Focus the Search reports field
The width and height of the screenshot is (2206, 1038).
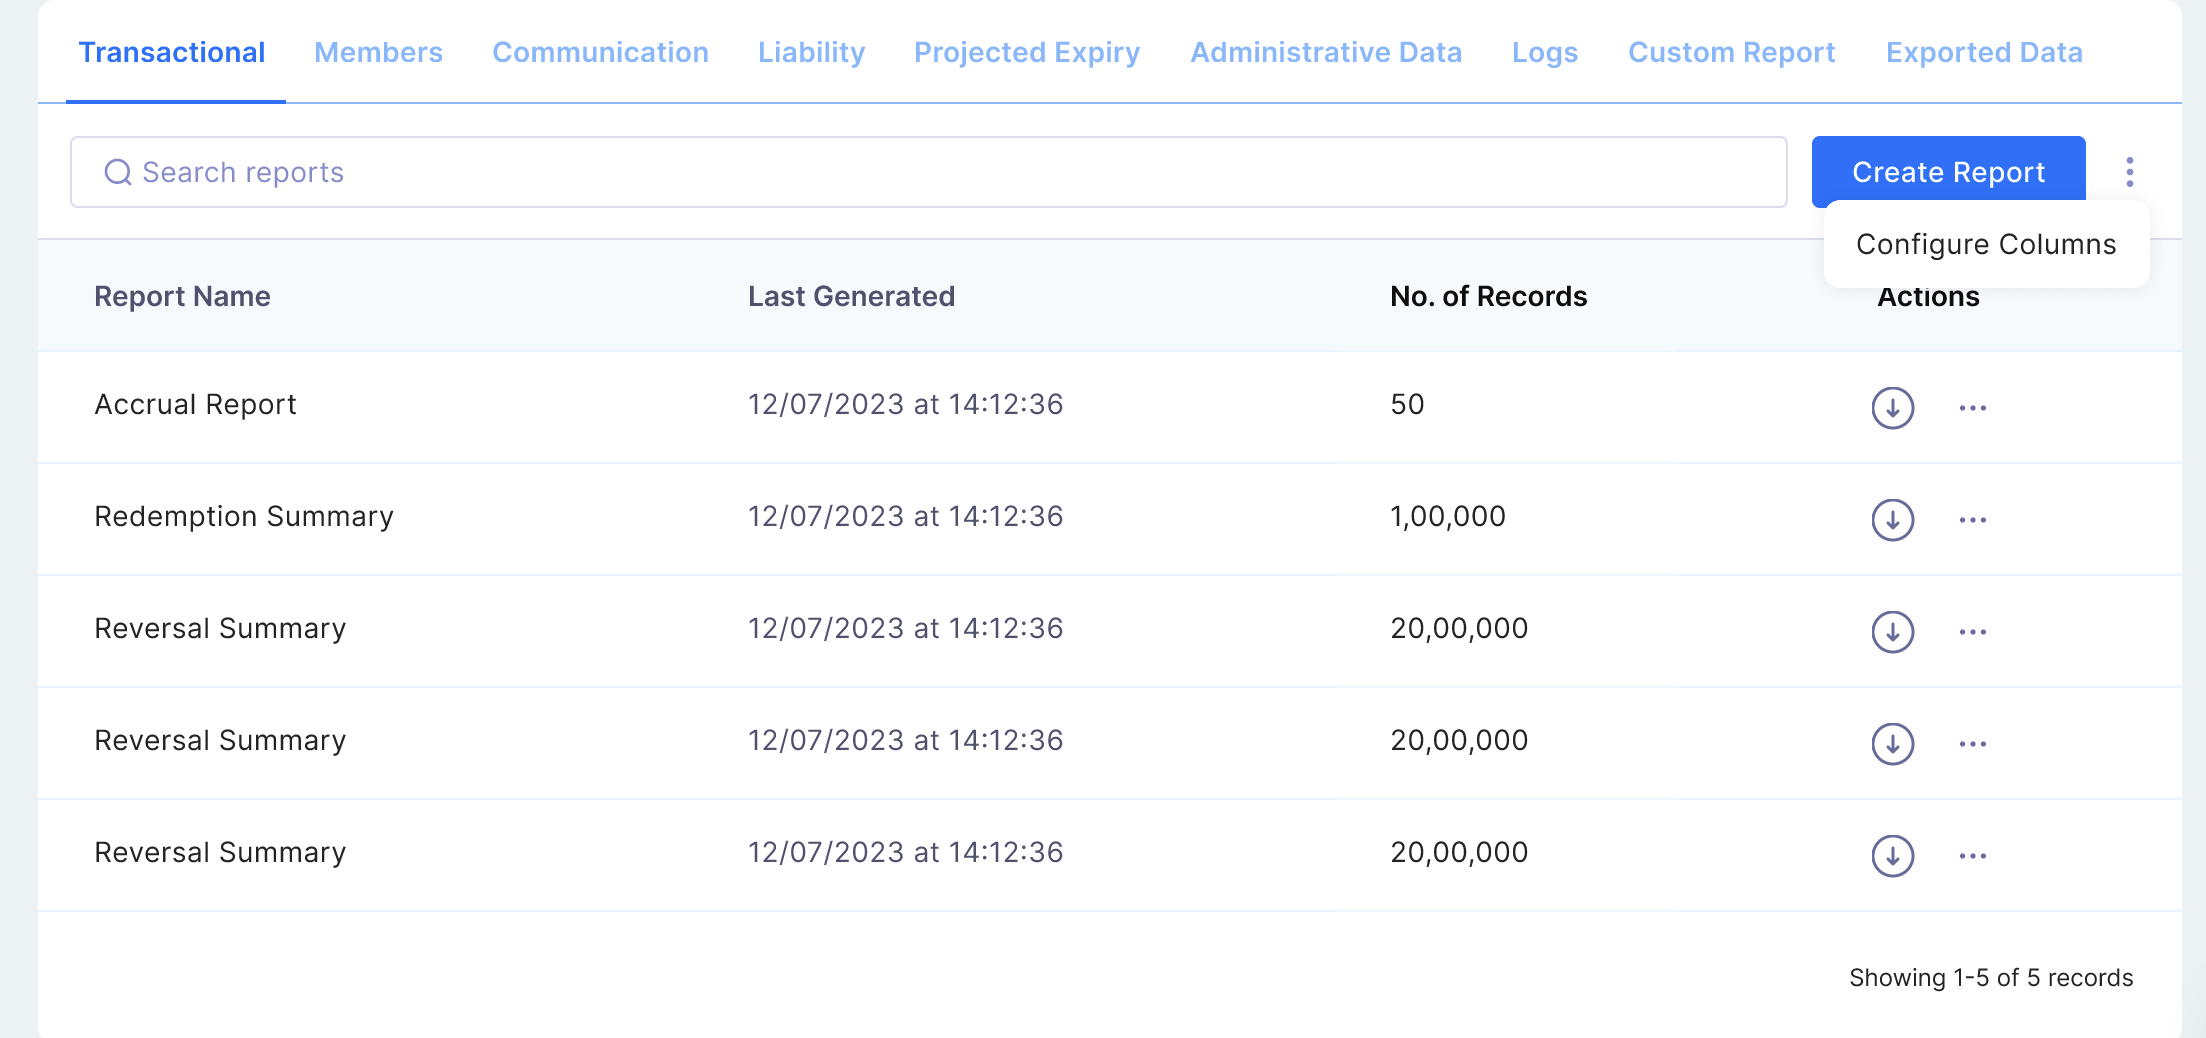tap(928, 172)
